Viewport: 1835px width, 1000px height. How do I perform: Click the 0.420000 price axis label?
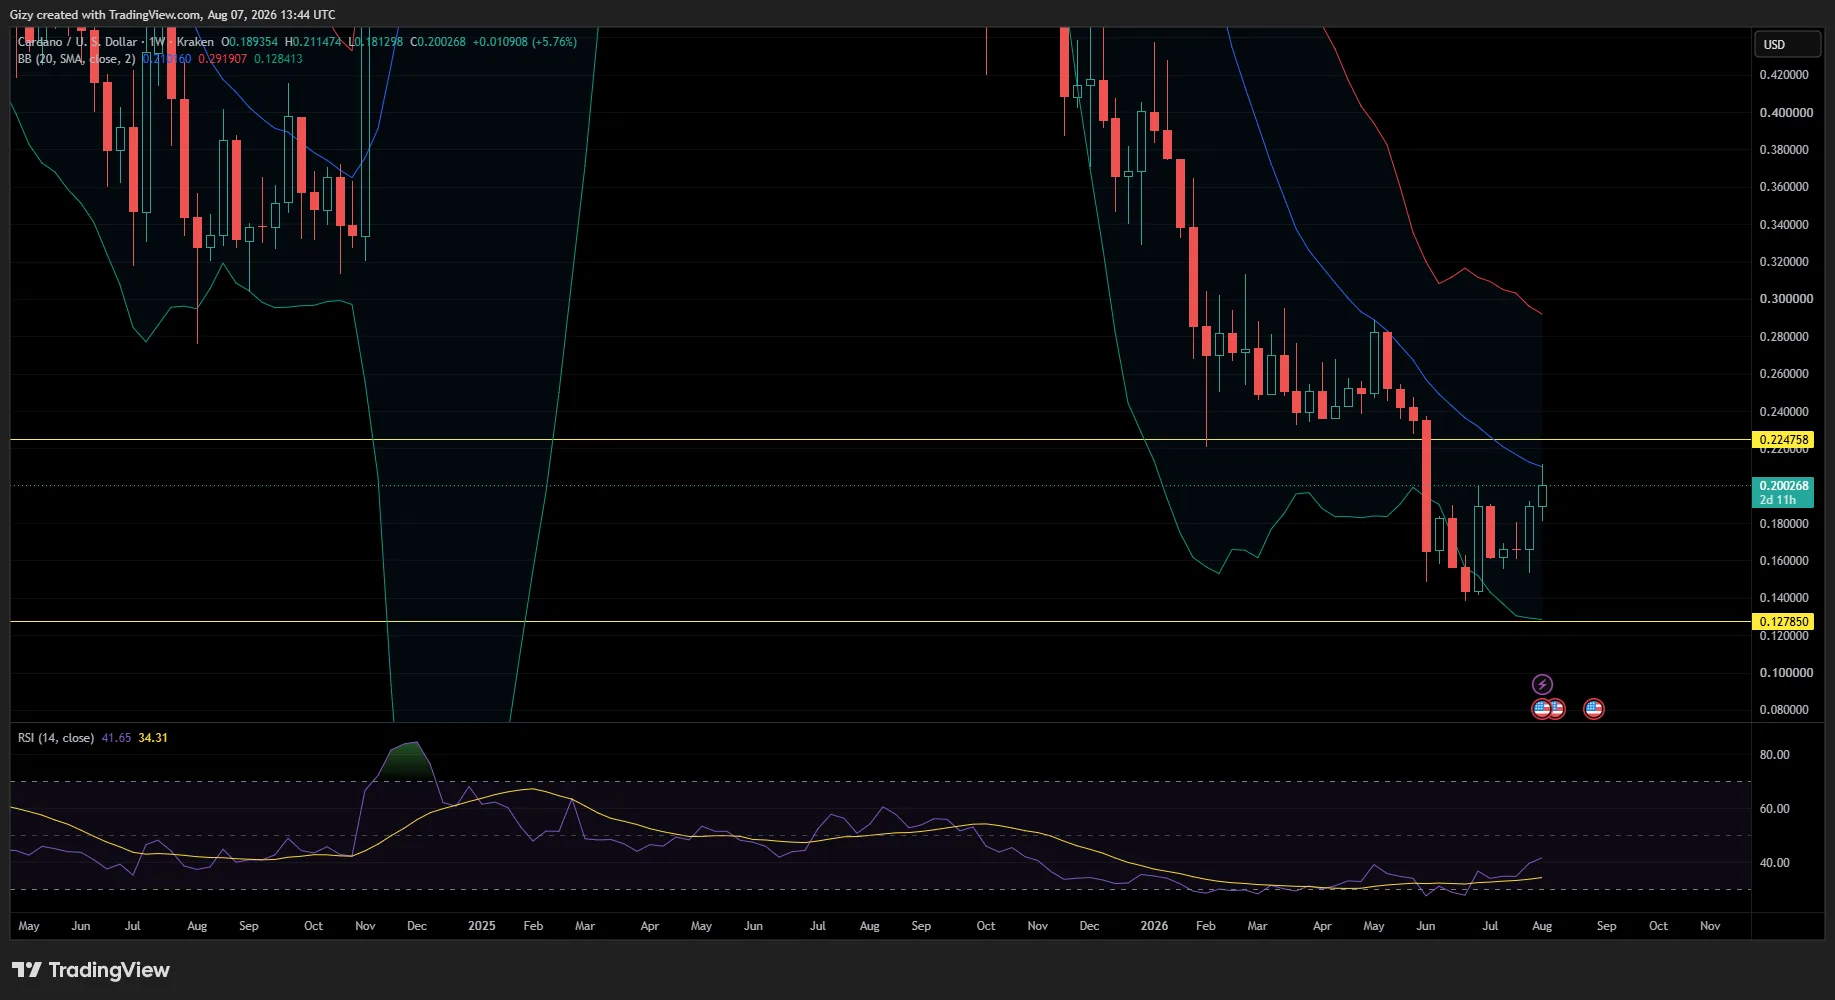pyautogui.click(x=1784, y=75)
